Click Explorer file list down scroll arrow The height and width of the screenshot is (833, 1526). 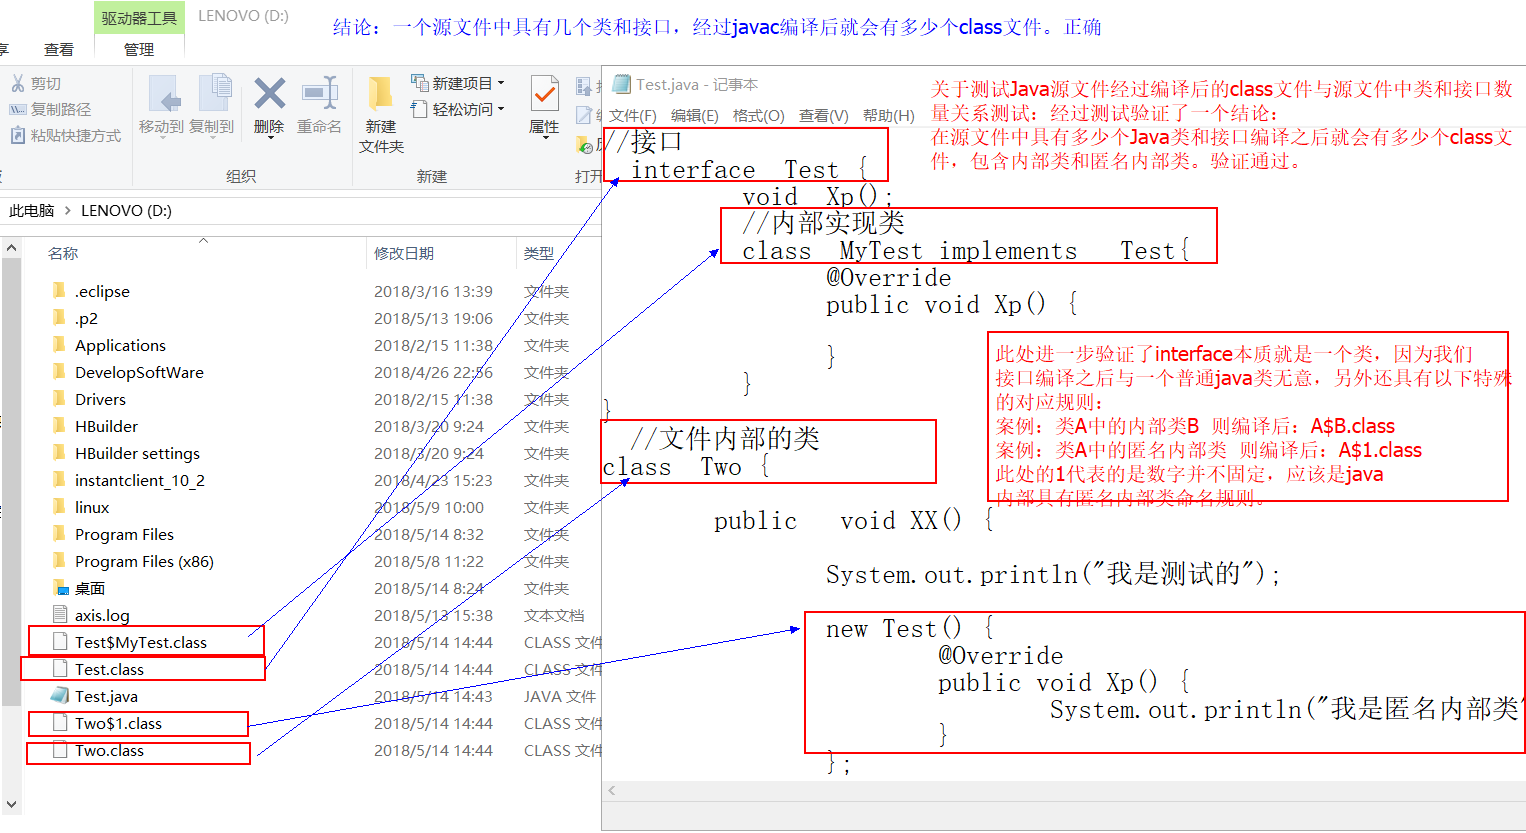tap(11, 804)
